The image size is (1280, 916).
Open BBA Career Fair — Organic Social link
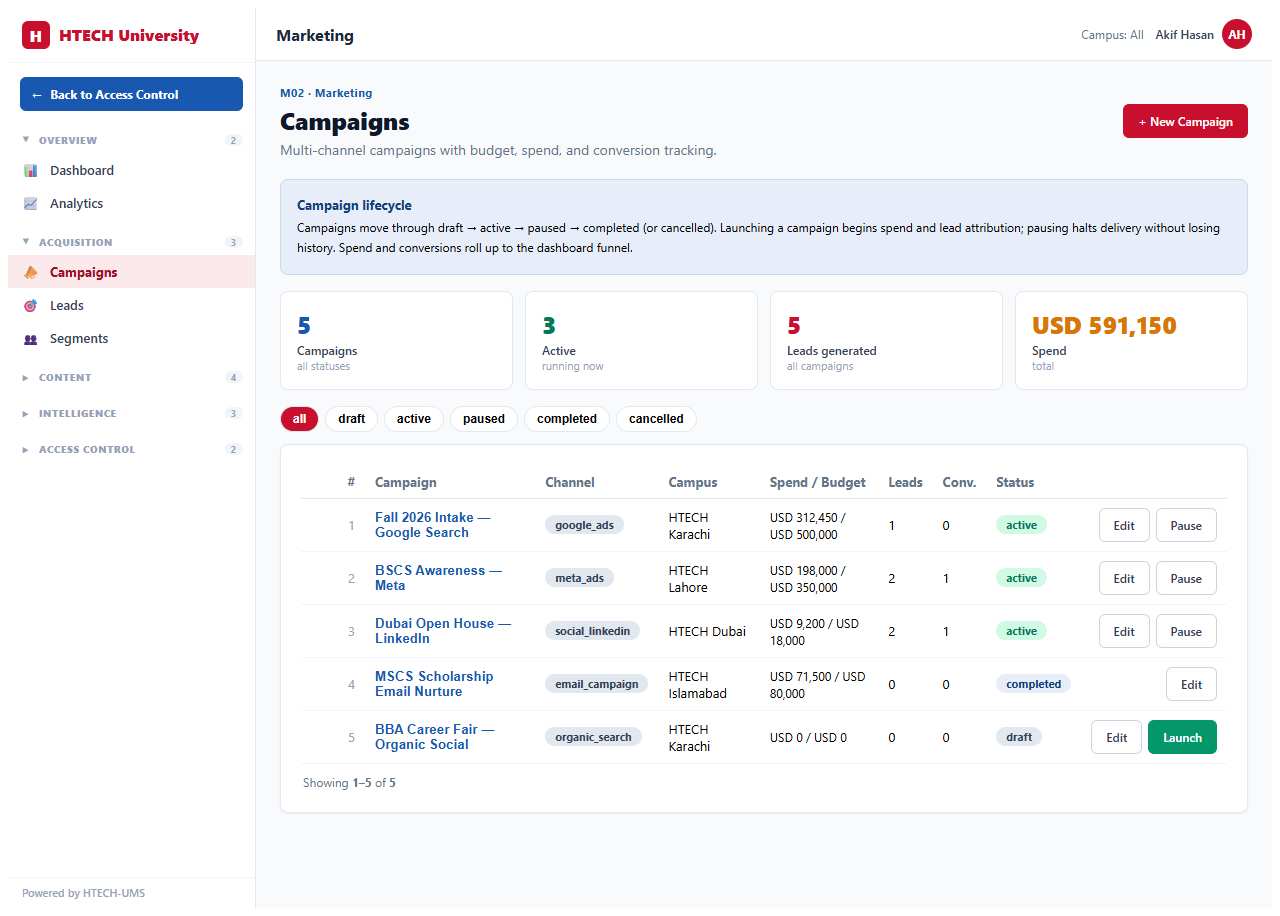[435, 737]
